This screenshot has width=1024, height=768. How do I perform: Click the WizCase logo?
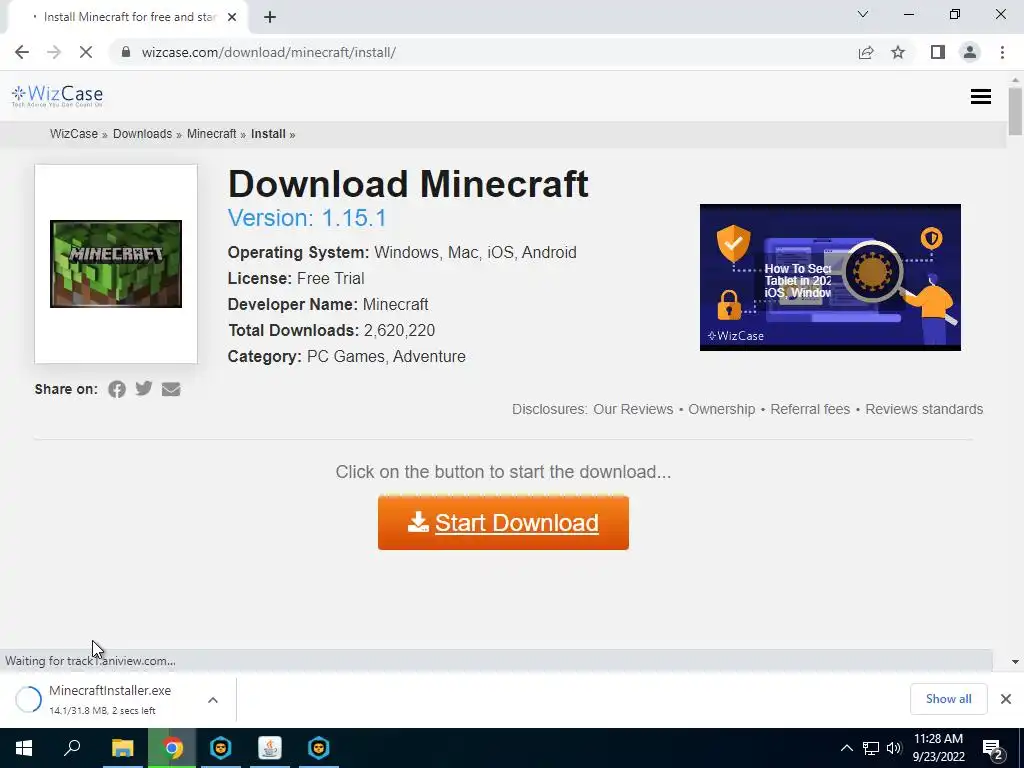point(57,96)
